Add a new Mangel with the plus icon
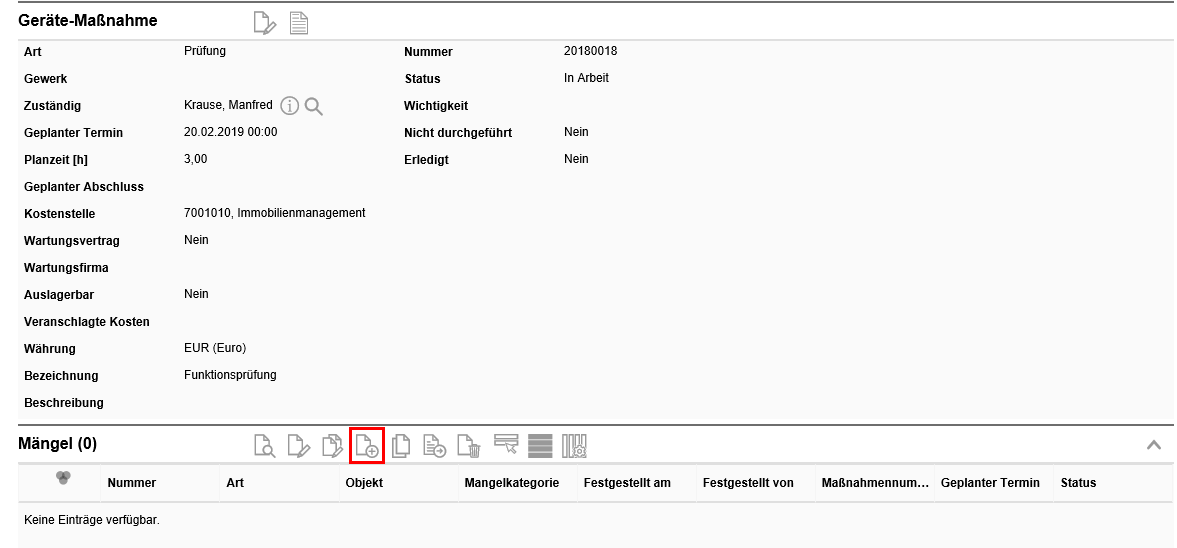1177x548 pixels. pos(367,446)
